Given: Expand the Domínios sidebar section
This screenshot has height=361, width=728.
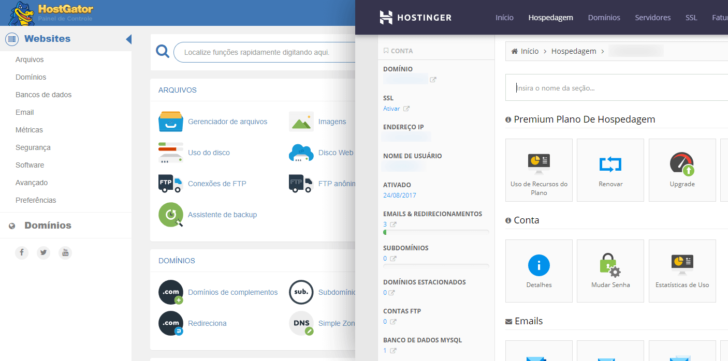Looking at the screenshot, I should 47,226.
